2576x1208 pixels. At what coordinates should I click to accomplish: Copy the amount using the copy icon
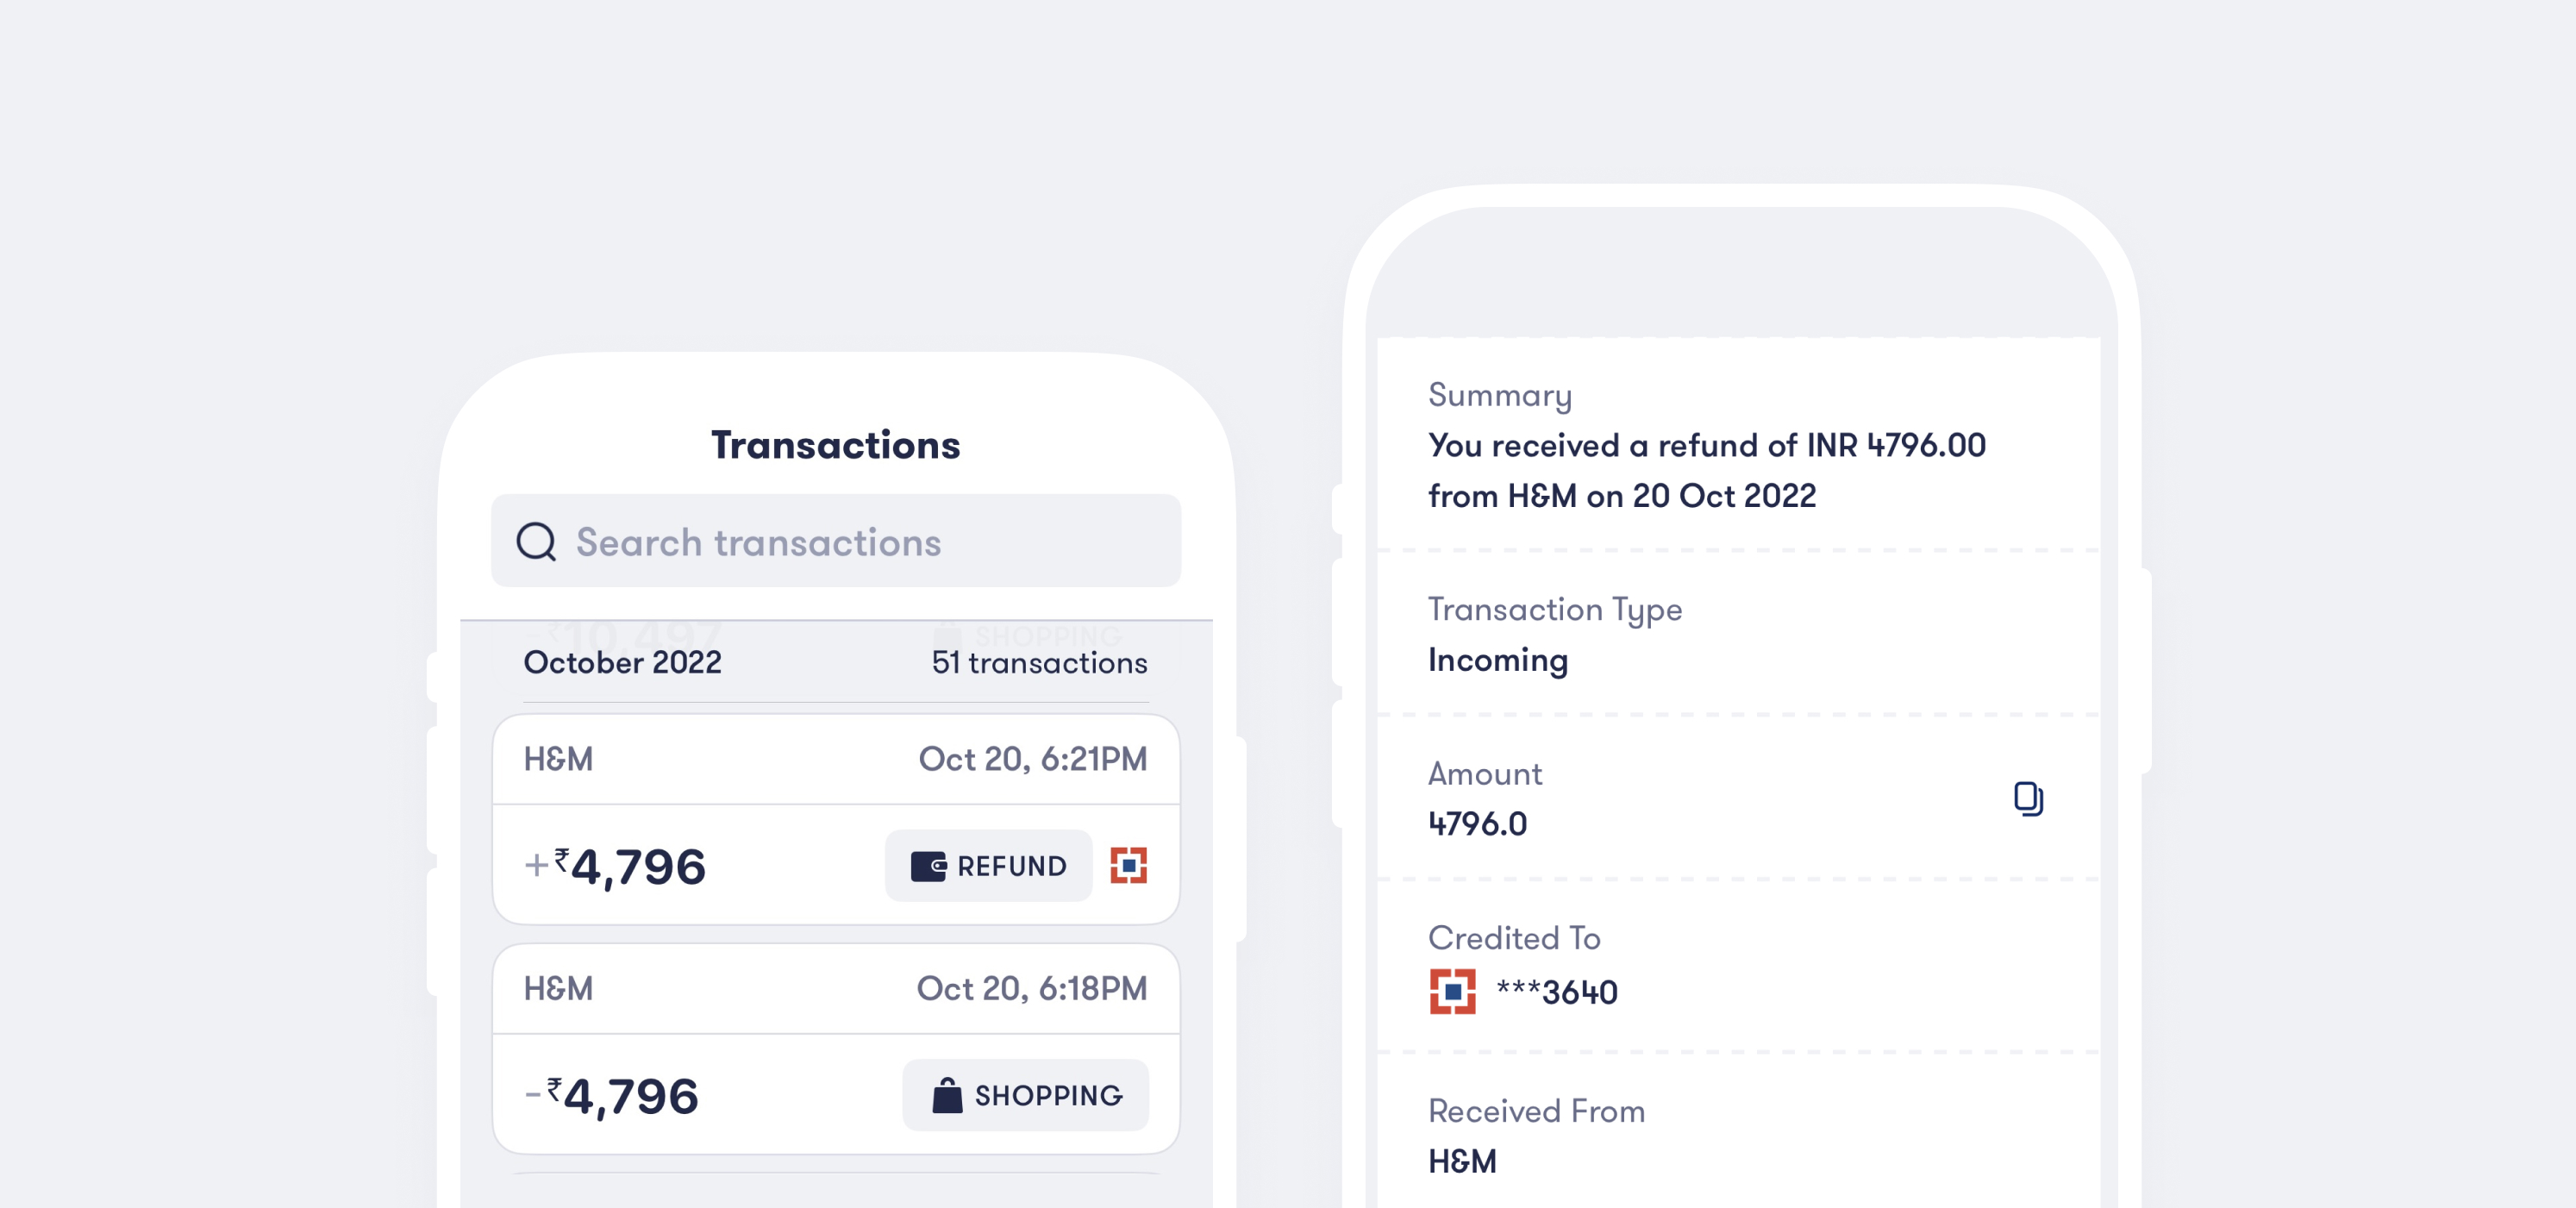click(2028, 799)
